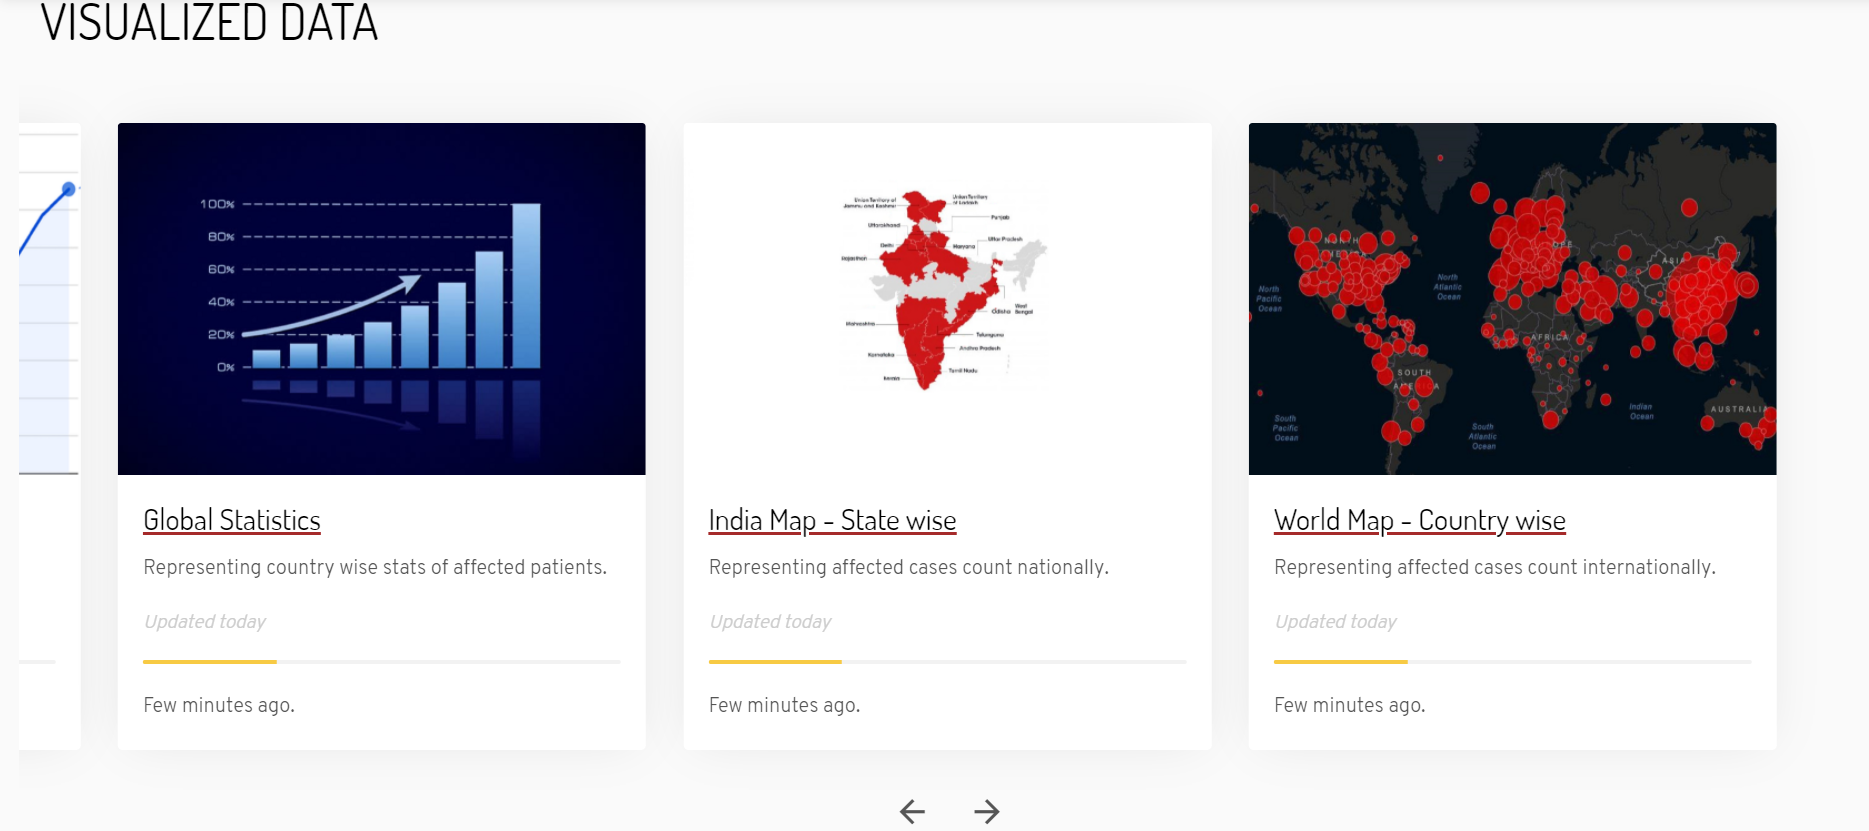The image size is (1869, 831).
Task: Click the bar chart thumbnail for Global Statistics
Action: pyautogui.click(x=381, y=299)
